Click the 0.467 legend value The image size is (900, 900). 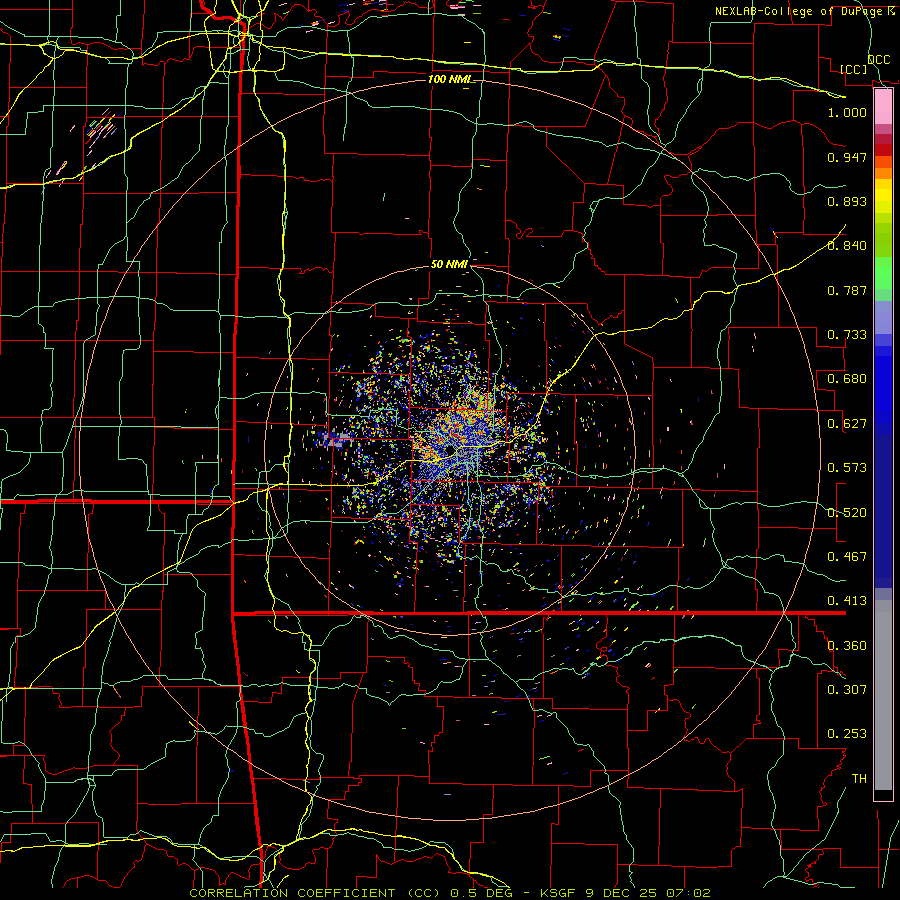[x=847, y=557]
